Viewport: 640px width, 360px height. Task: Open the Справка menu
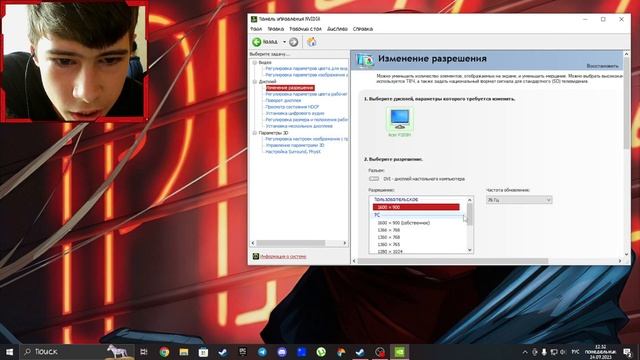tap(362, 29)
